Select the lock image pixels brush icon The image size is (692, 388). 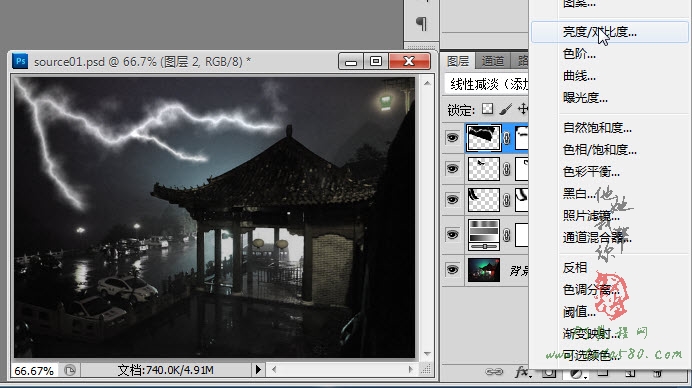pyautogui.click(x=506, y=109)
